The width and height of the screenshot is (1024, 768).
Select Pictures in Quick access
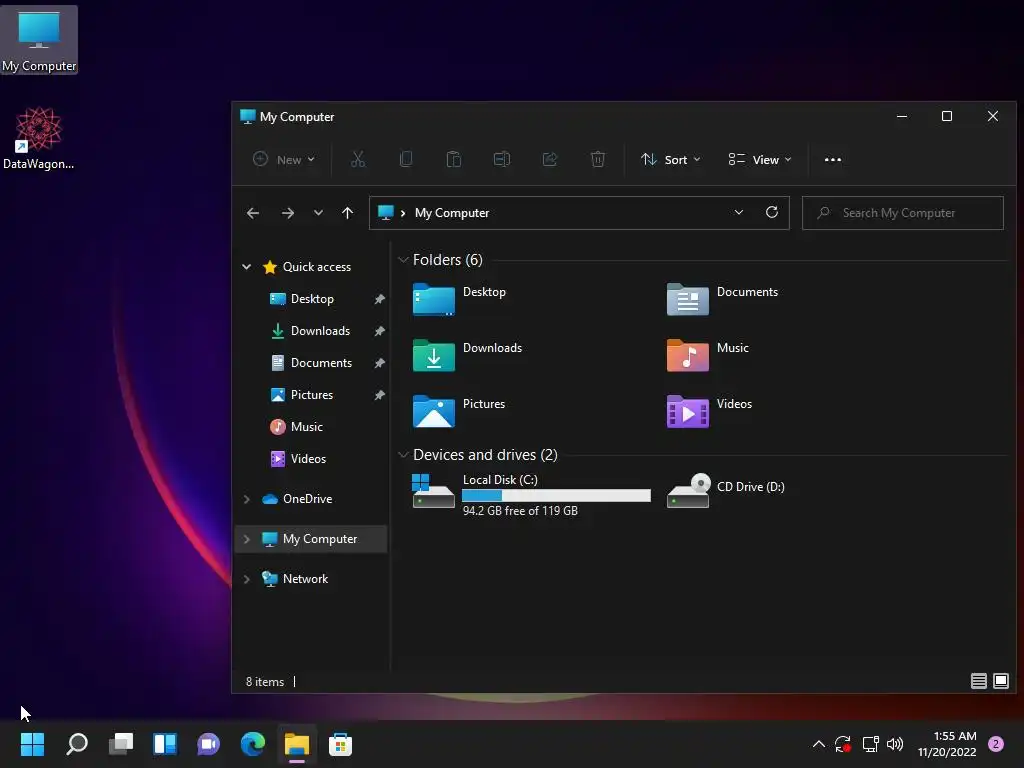pos(312,394)
